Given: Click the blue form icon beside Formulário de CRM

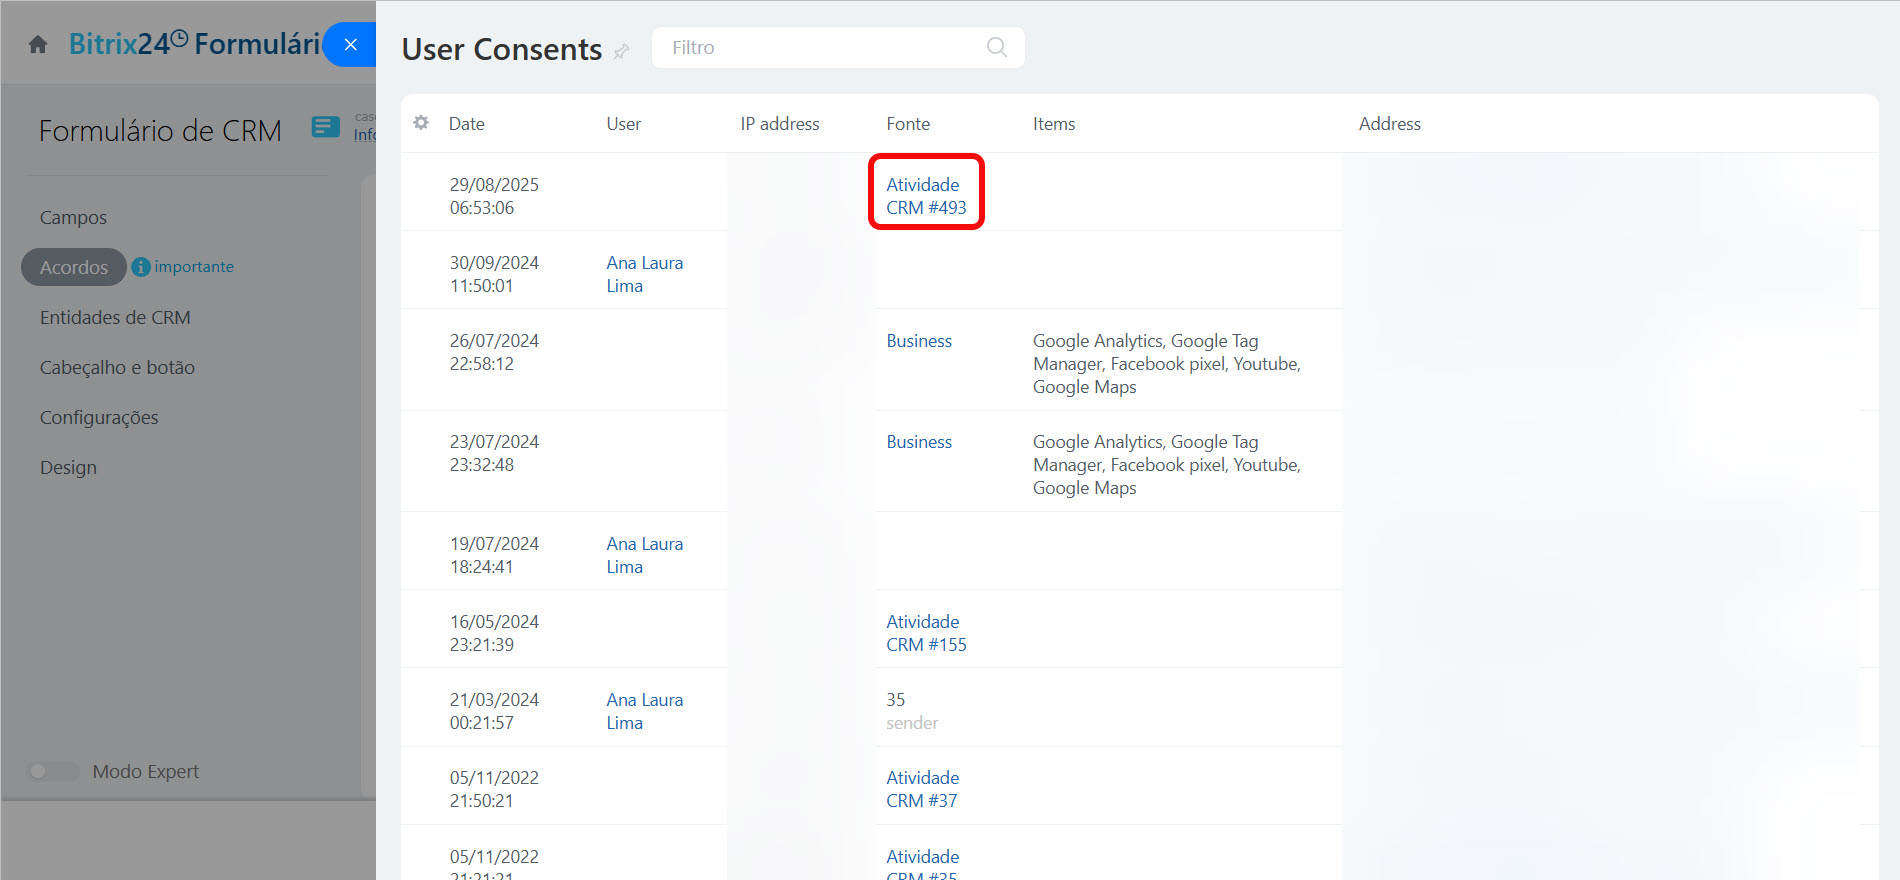Looking at the screenshot, I should [x=325, y=127].
